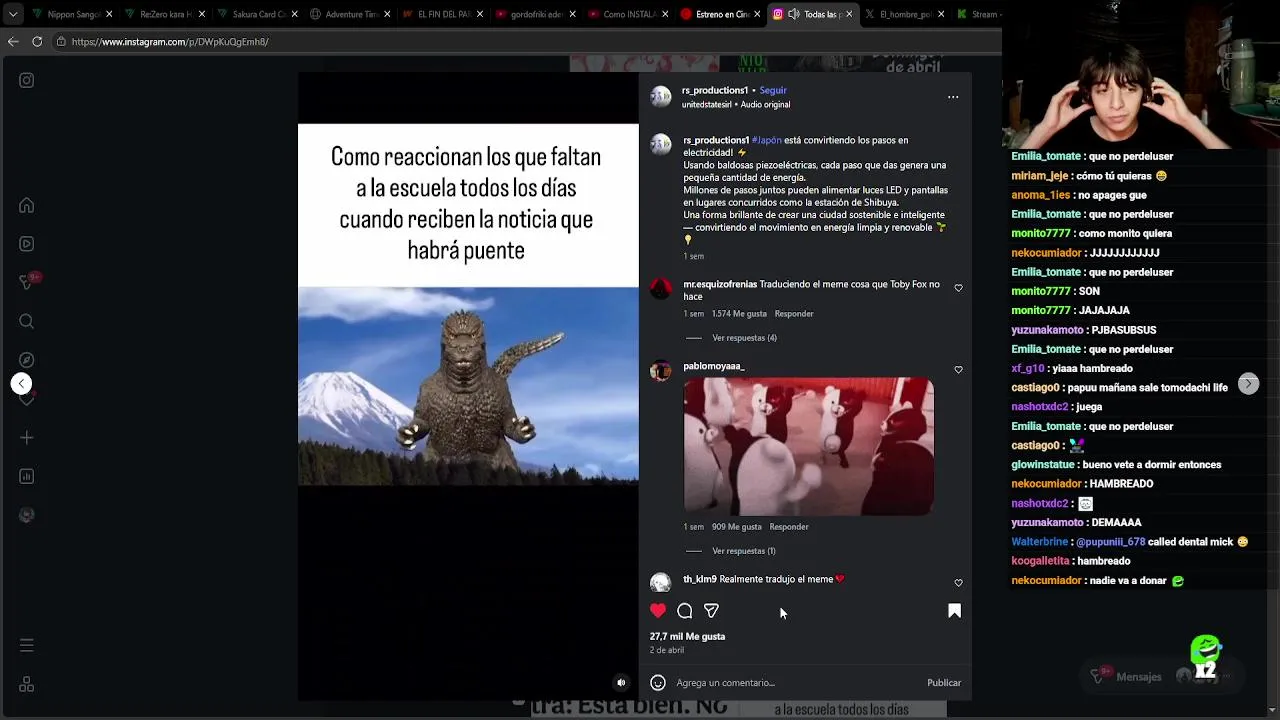This screenshot has width=1280, height=720.
Task: Reload the page with the refresh icon
Action: pyautogui.click(x=37, y=42)
